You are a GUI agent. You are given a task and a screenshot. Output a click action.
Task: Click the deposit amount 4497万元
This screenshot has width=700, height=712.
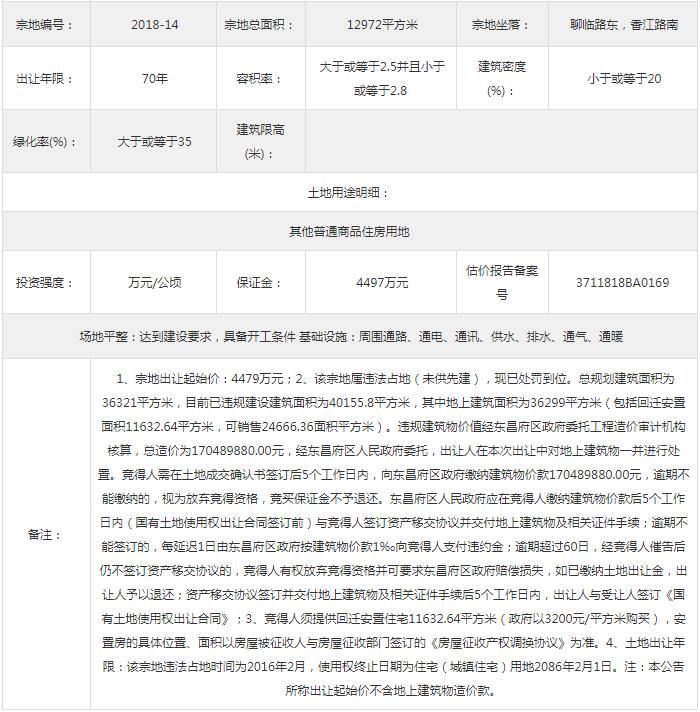[382, 282]
